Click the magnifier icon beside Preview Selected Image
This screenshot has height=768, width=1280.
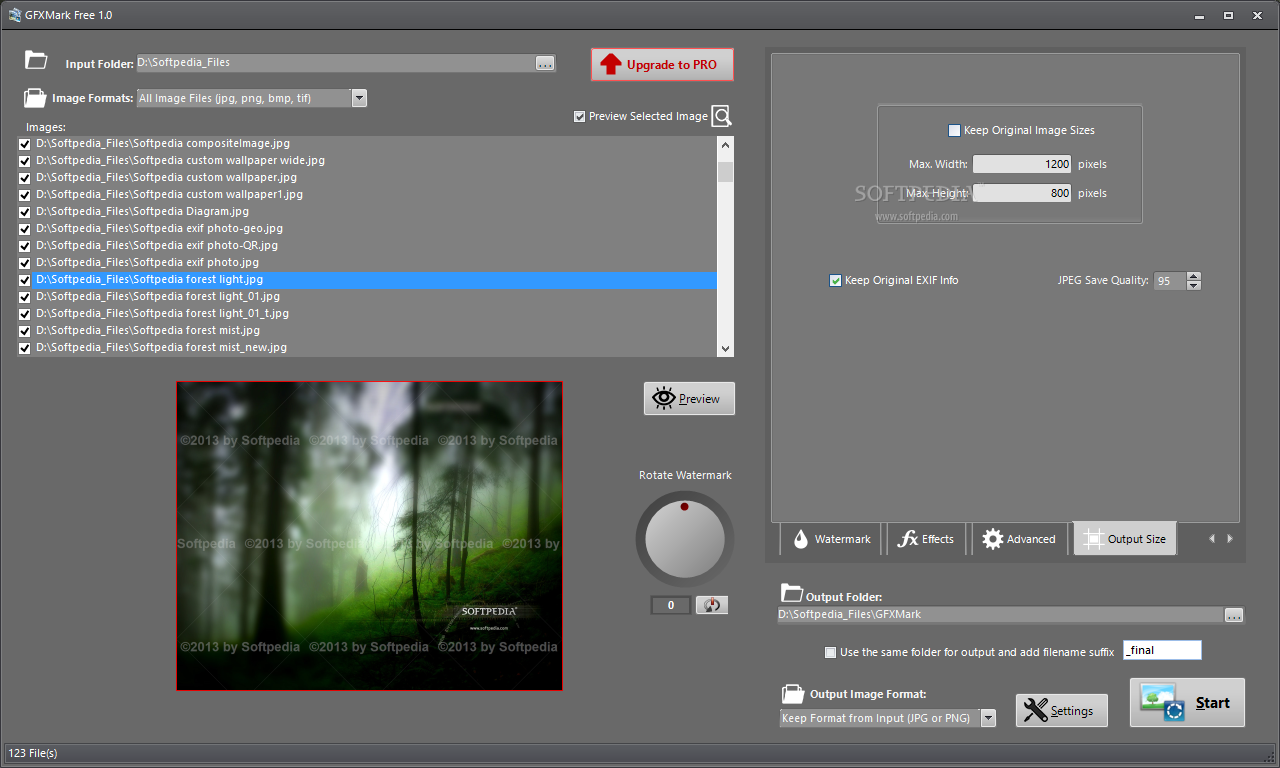(x=722, y=116)
